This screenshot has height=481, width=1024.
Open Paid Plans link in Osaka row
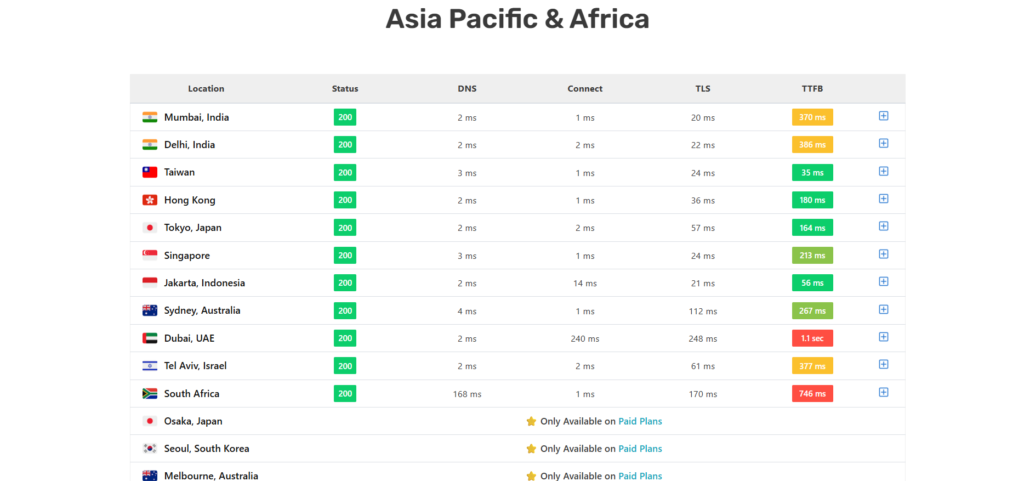point(640,421)
